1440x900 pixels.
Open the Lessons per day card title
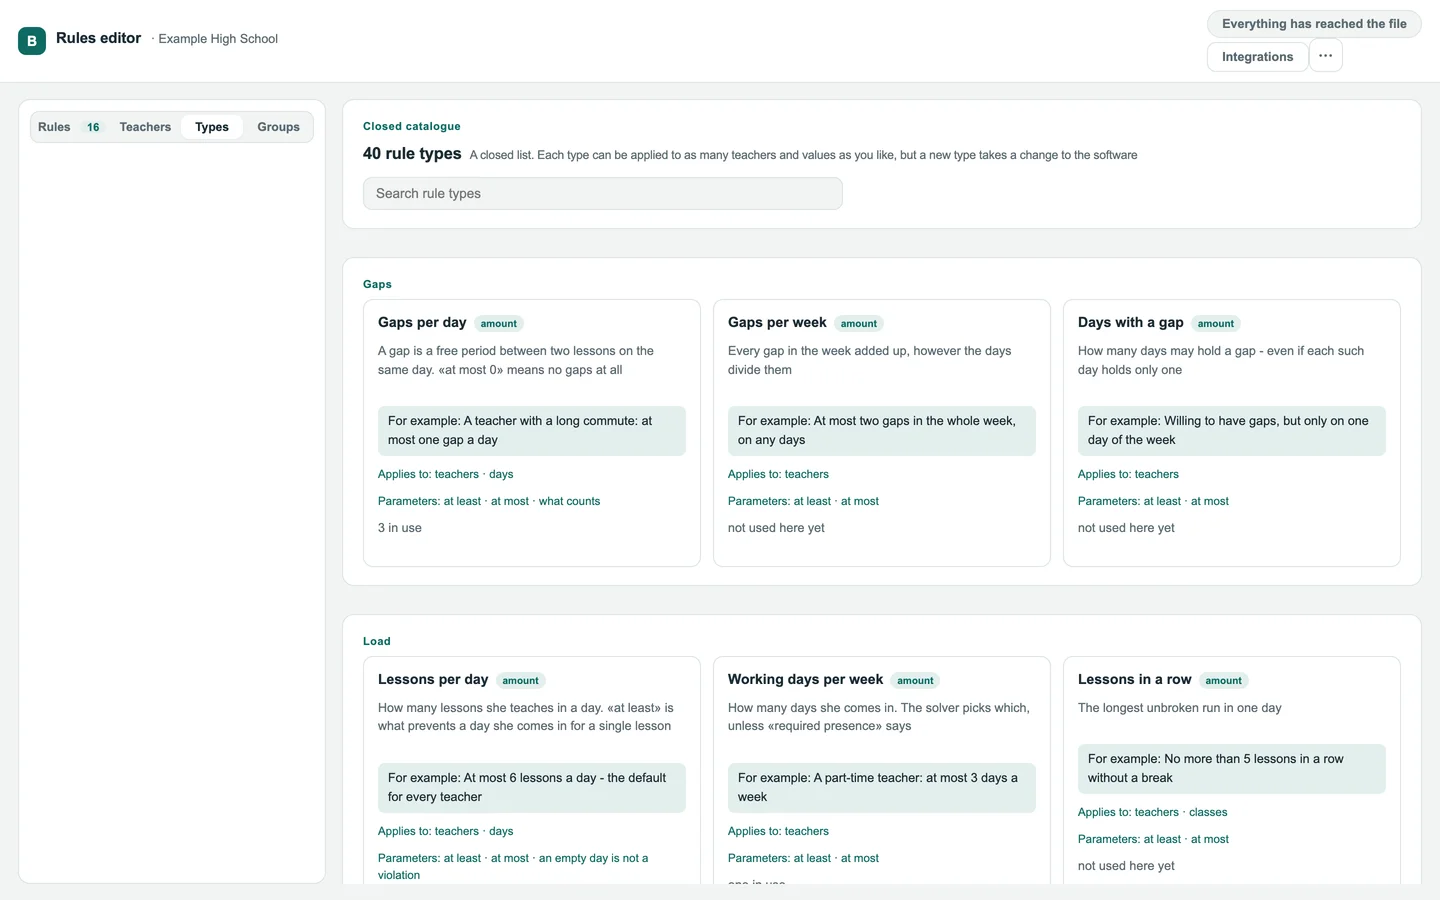(433, 679)
